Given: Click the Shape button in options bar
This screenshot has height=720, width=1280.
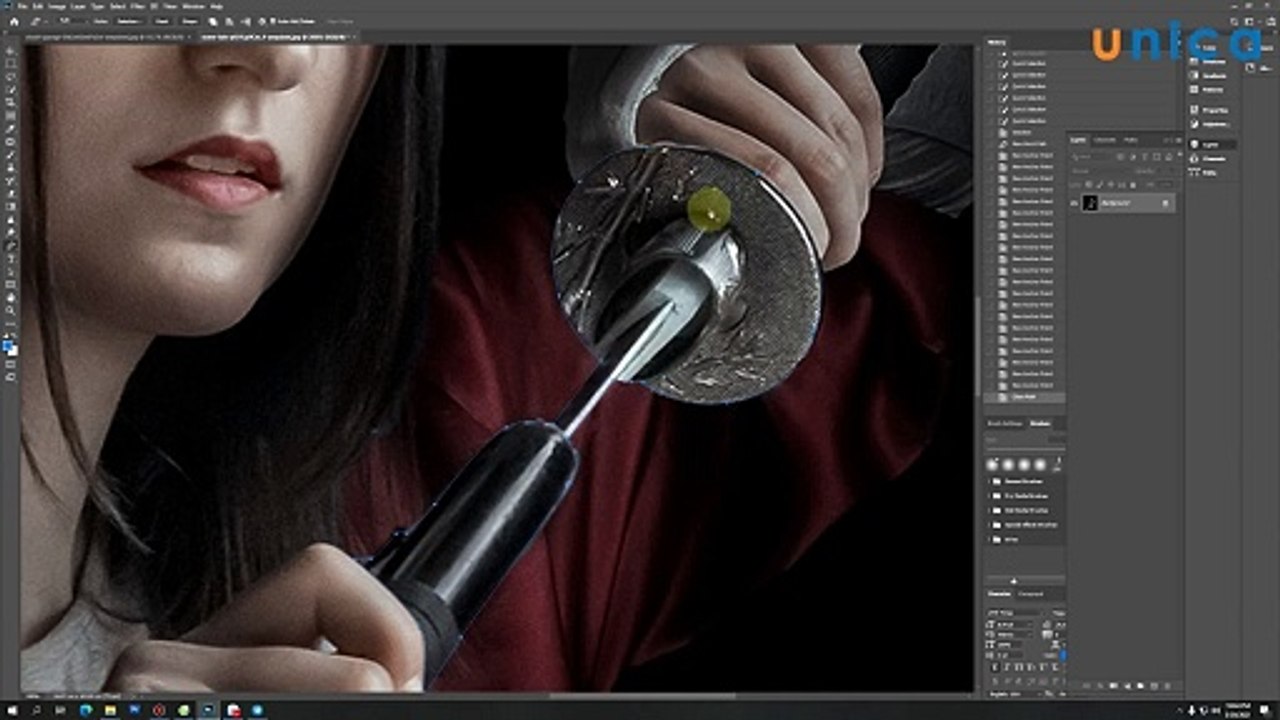Looking at the screenshot, I should pos(190,21).
